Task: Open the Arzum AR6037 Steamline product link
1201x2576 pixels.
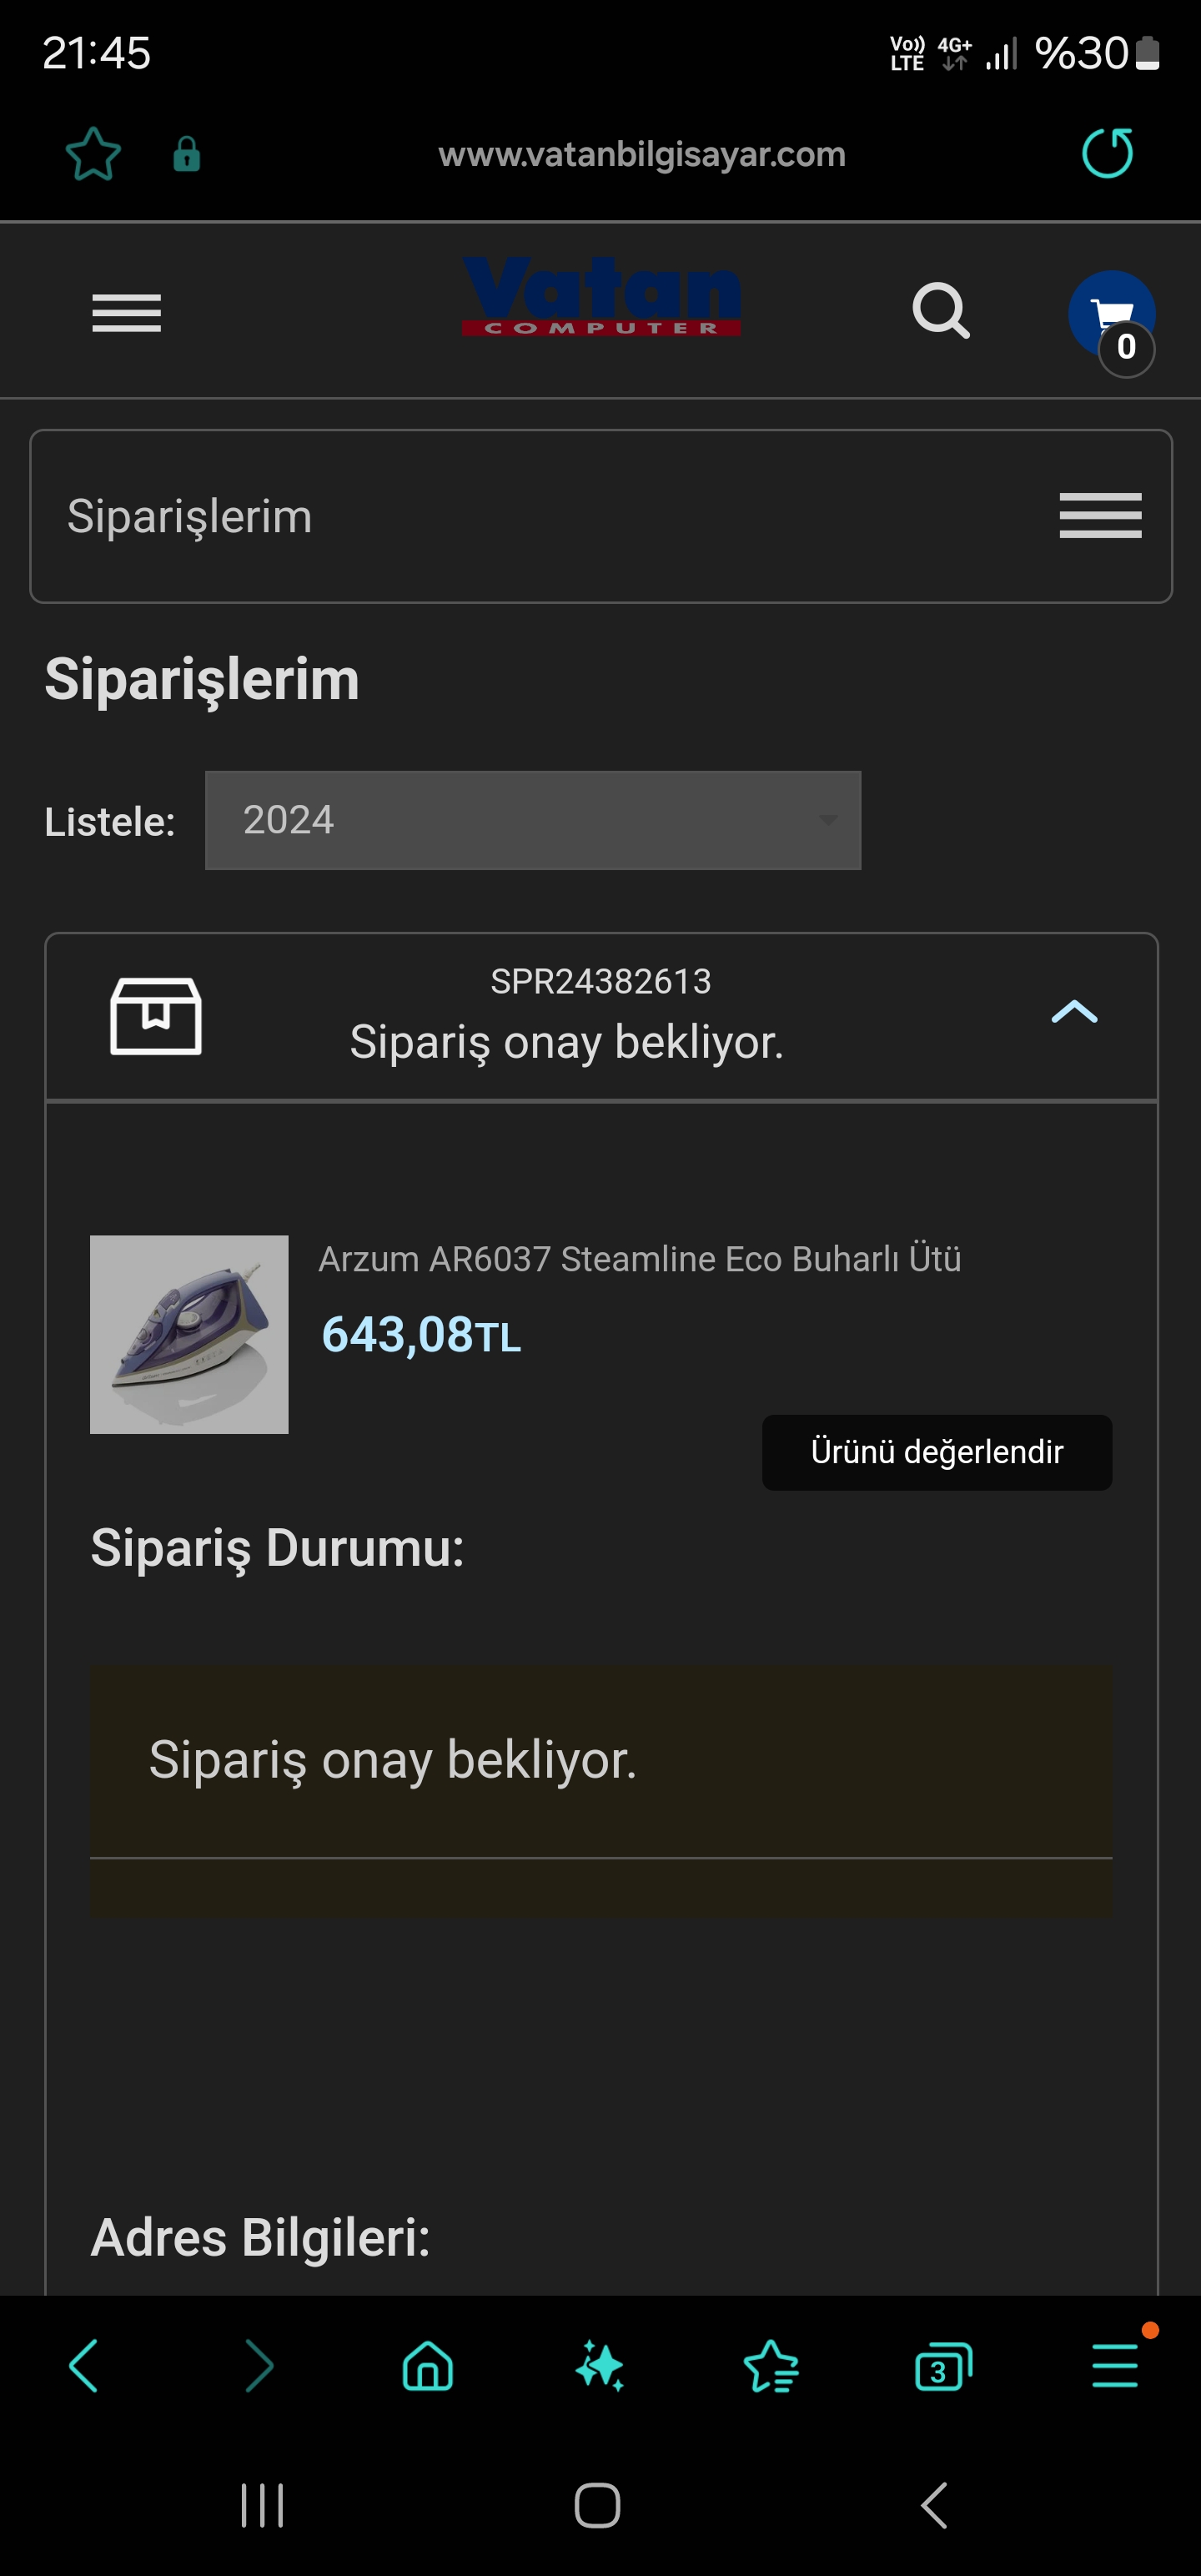Action: [x=639, y=1259]
